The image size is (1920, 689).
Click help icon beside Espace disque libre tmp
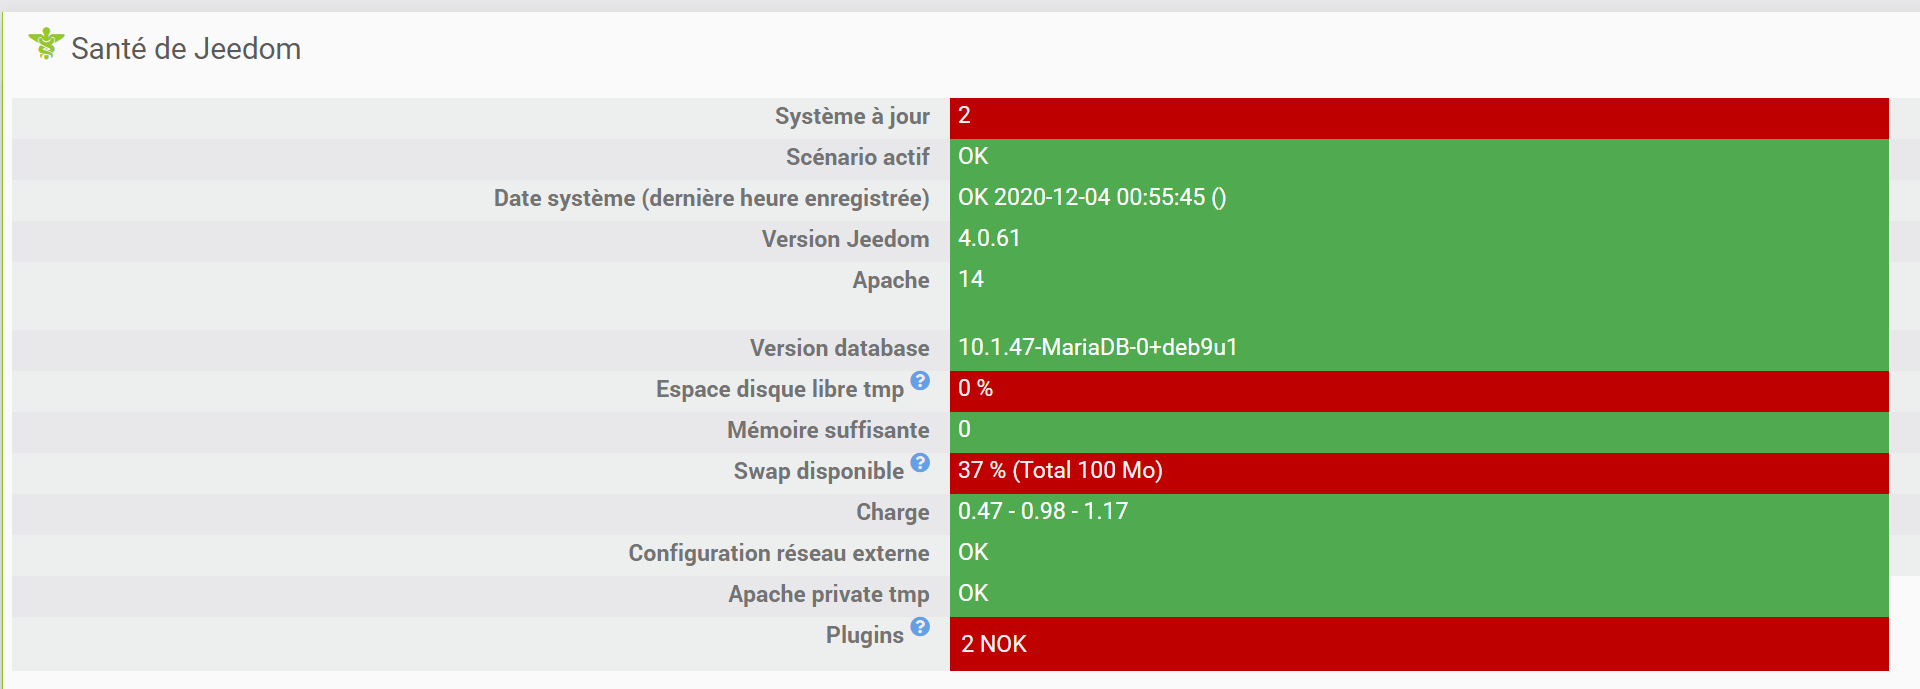920,381
